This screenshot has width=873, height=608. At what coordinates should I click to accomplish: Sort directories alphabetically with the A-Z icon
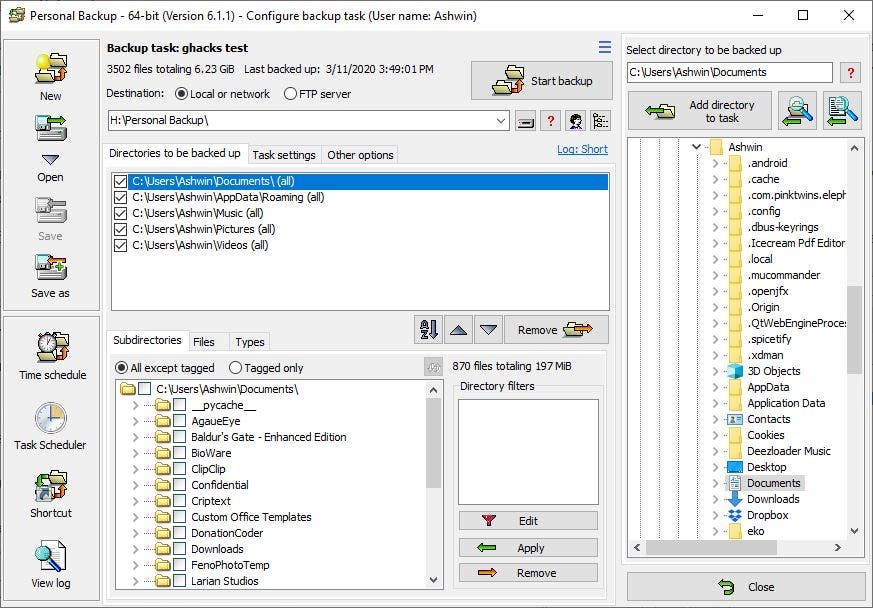pos(428,330)
